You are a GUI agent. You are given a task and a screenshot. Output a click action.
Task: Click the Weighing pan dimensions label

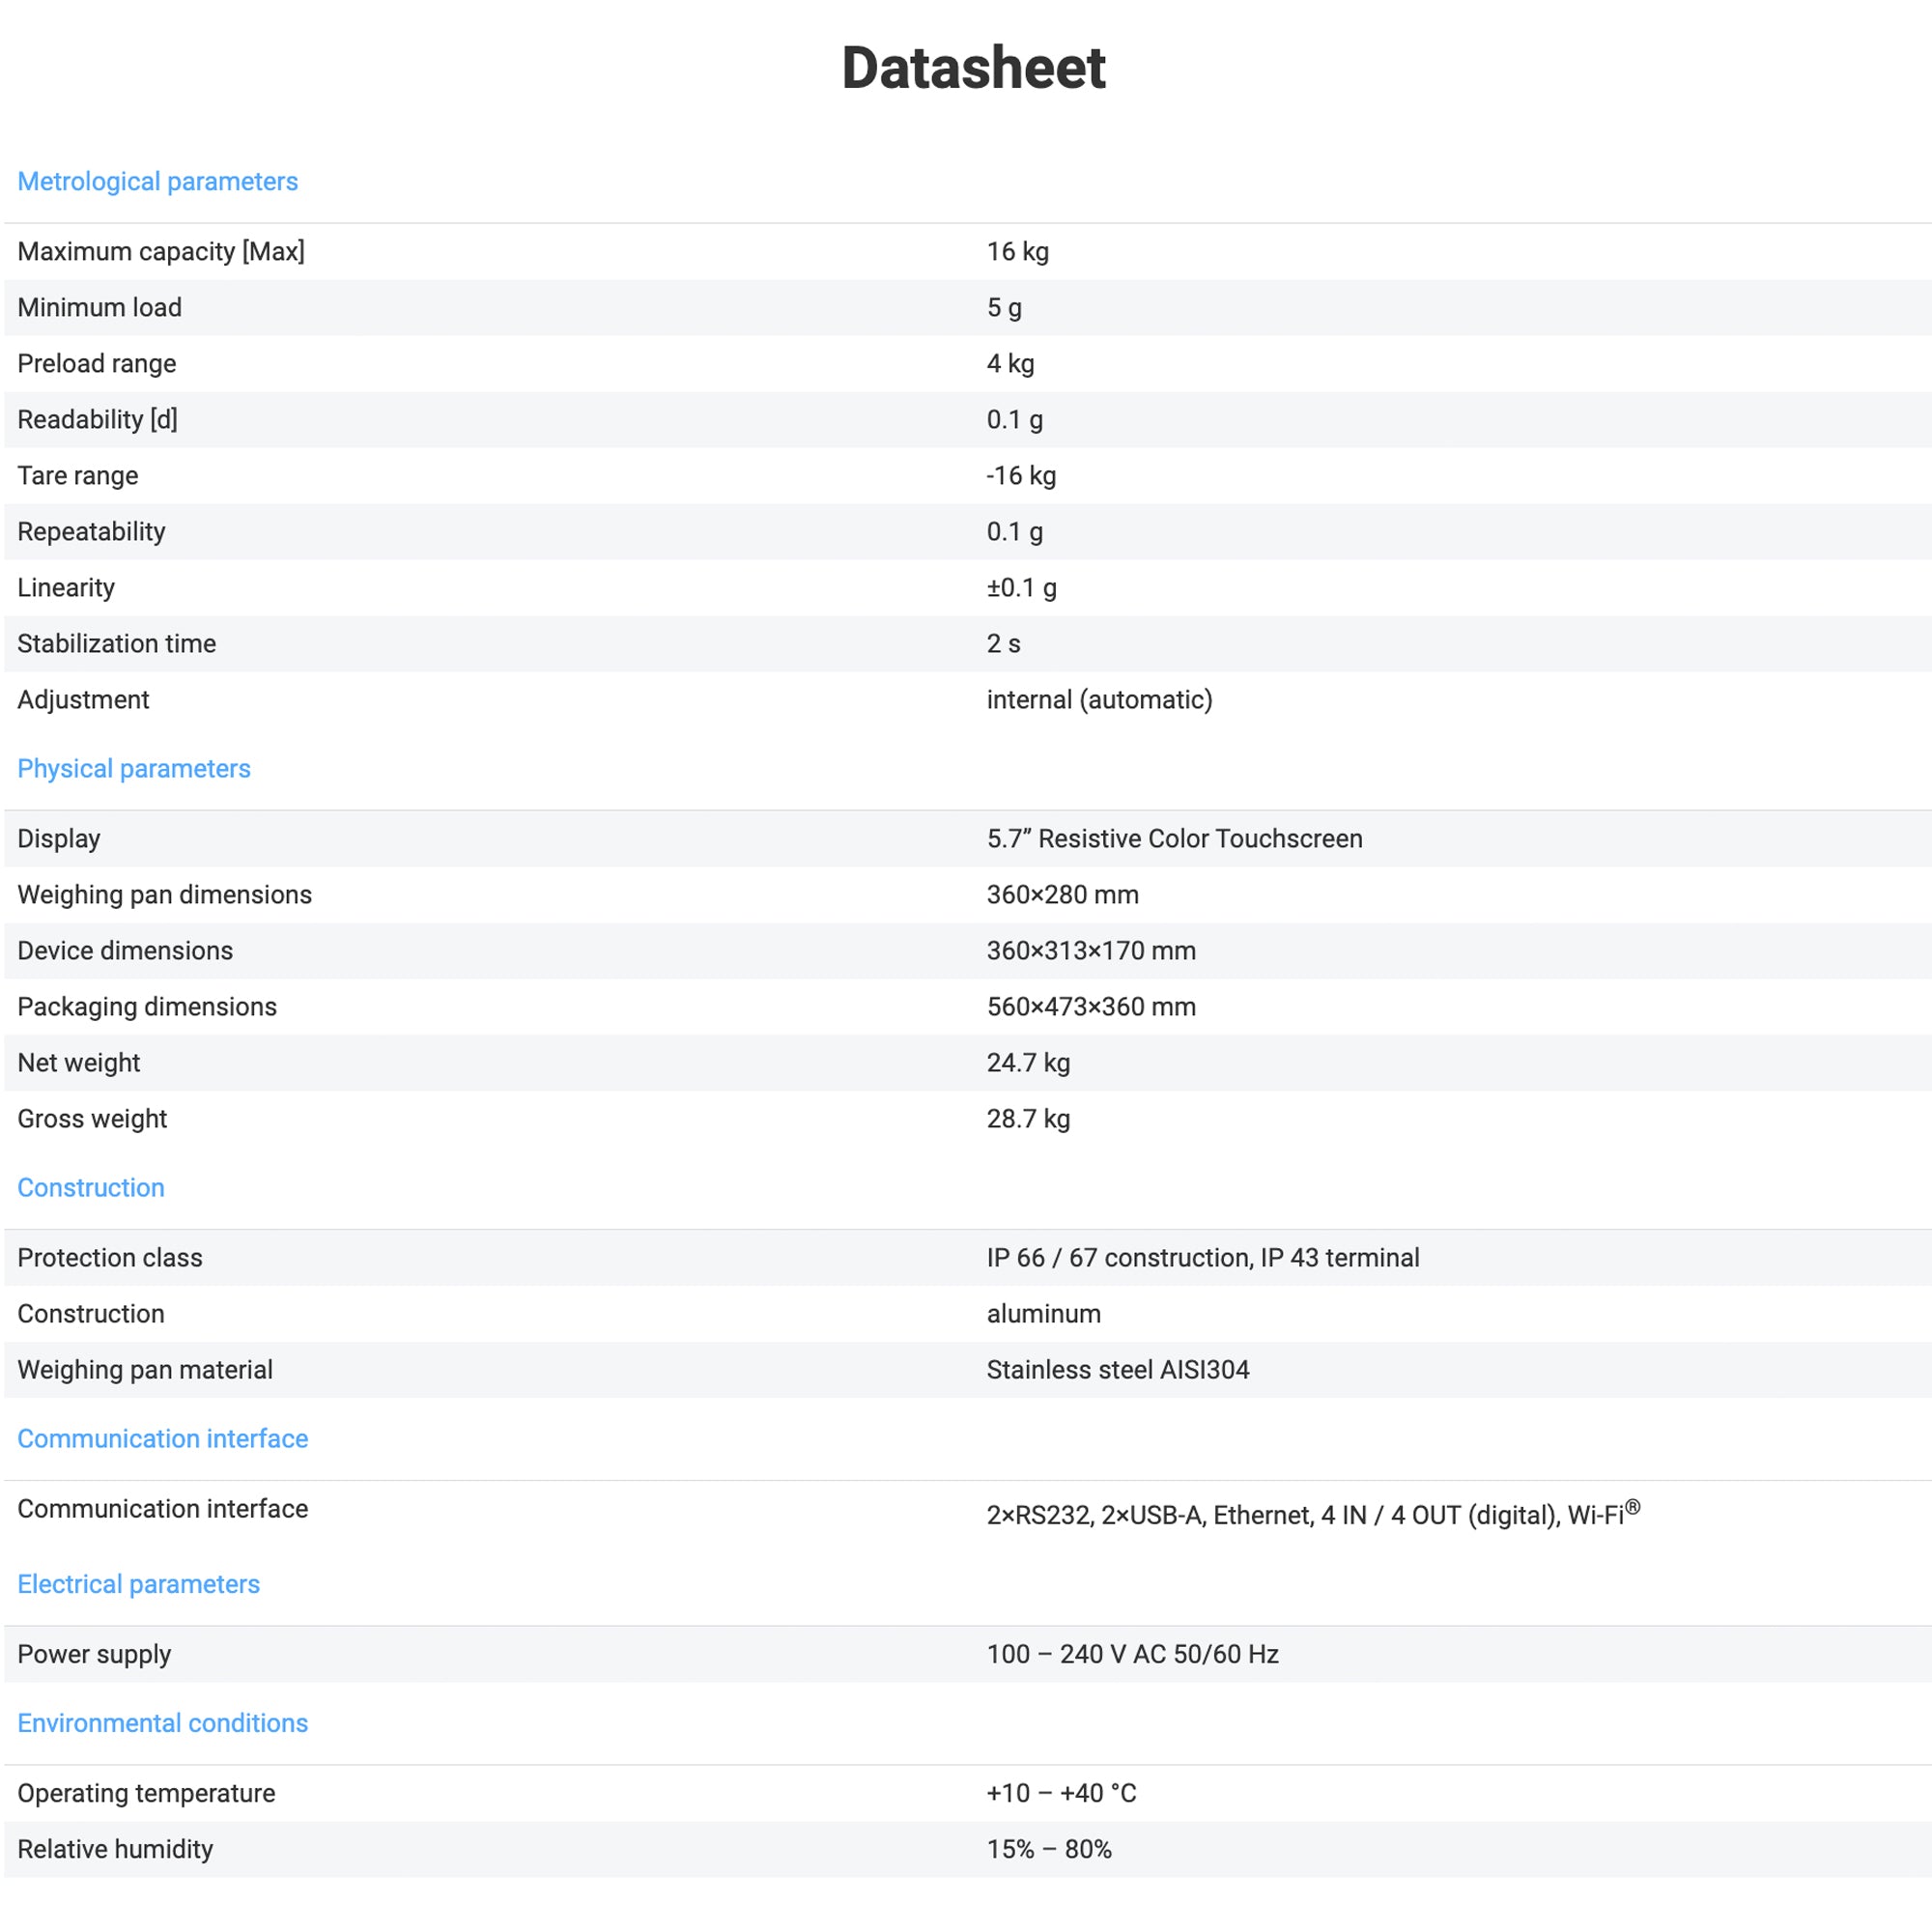pyautogui.click(x=164, y=894)
